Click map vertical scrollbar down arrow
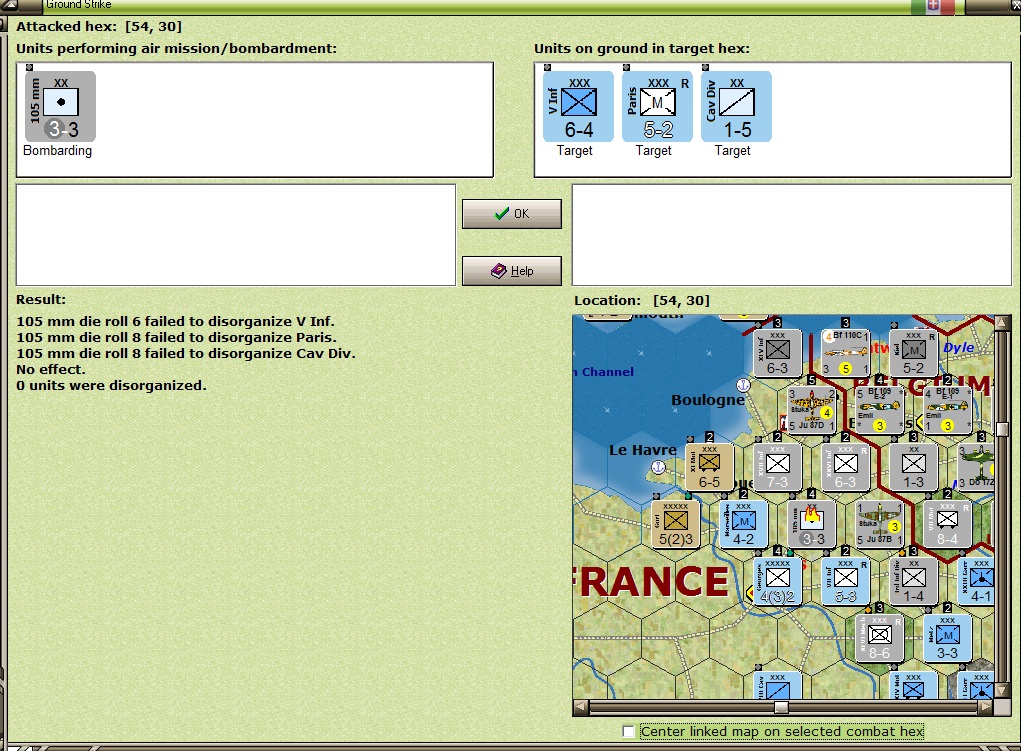The image size is (1021, 751). point(1002,691)
